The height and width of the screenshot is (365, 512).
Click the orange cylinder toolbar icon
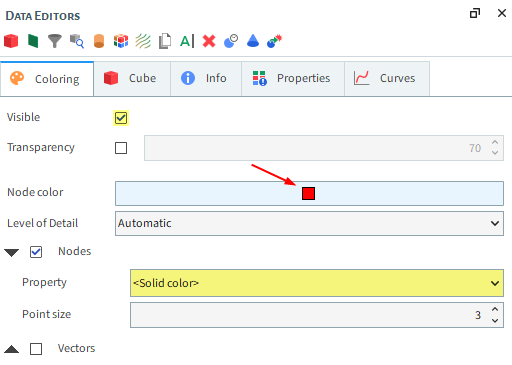point(99,41)
